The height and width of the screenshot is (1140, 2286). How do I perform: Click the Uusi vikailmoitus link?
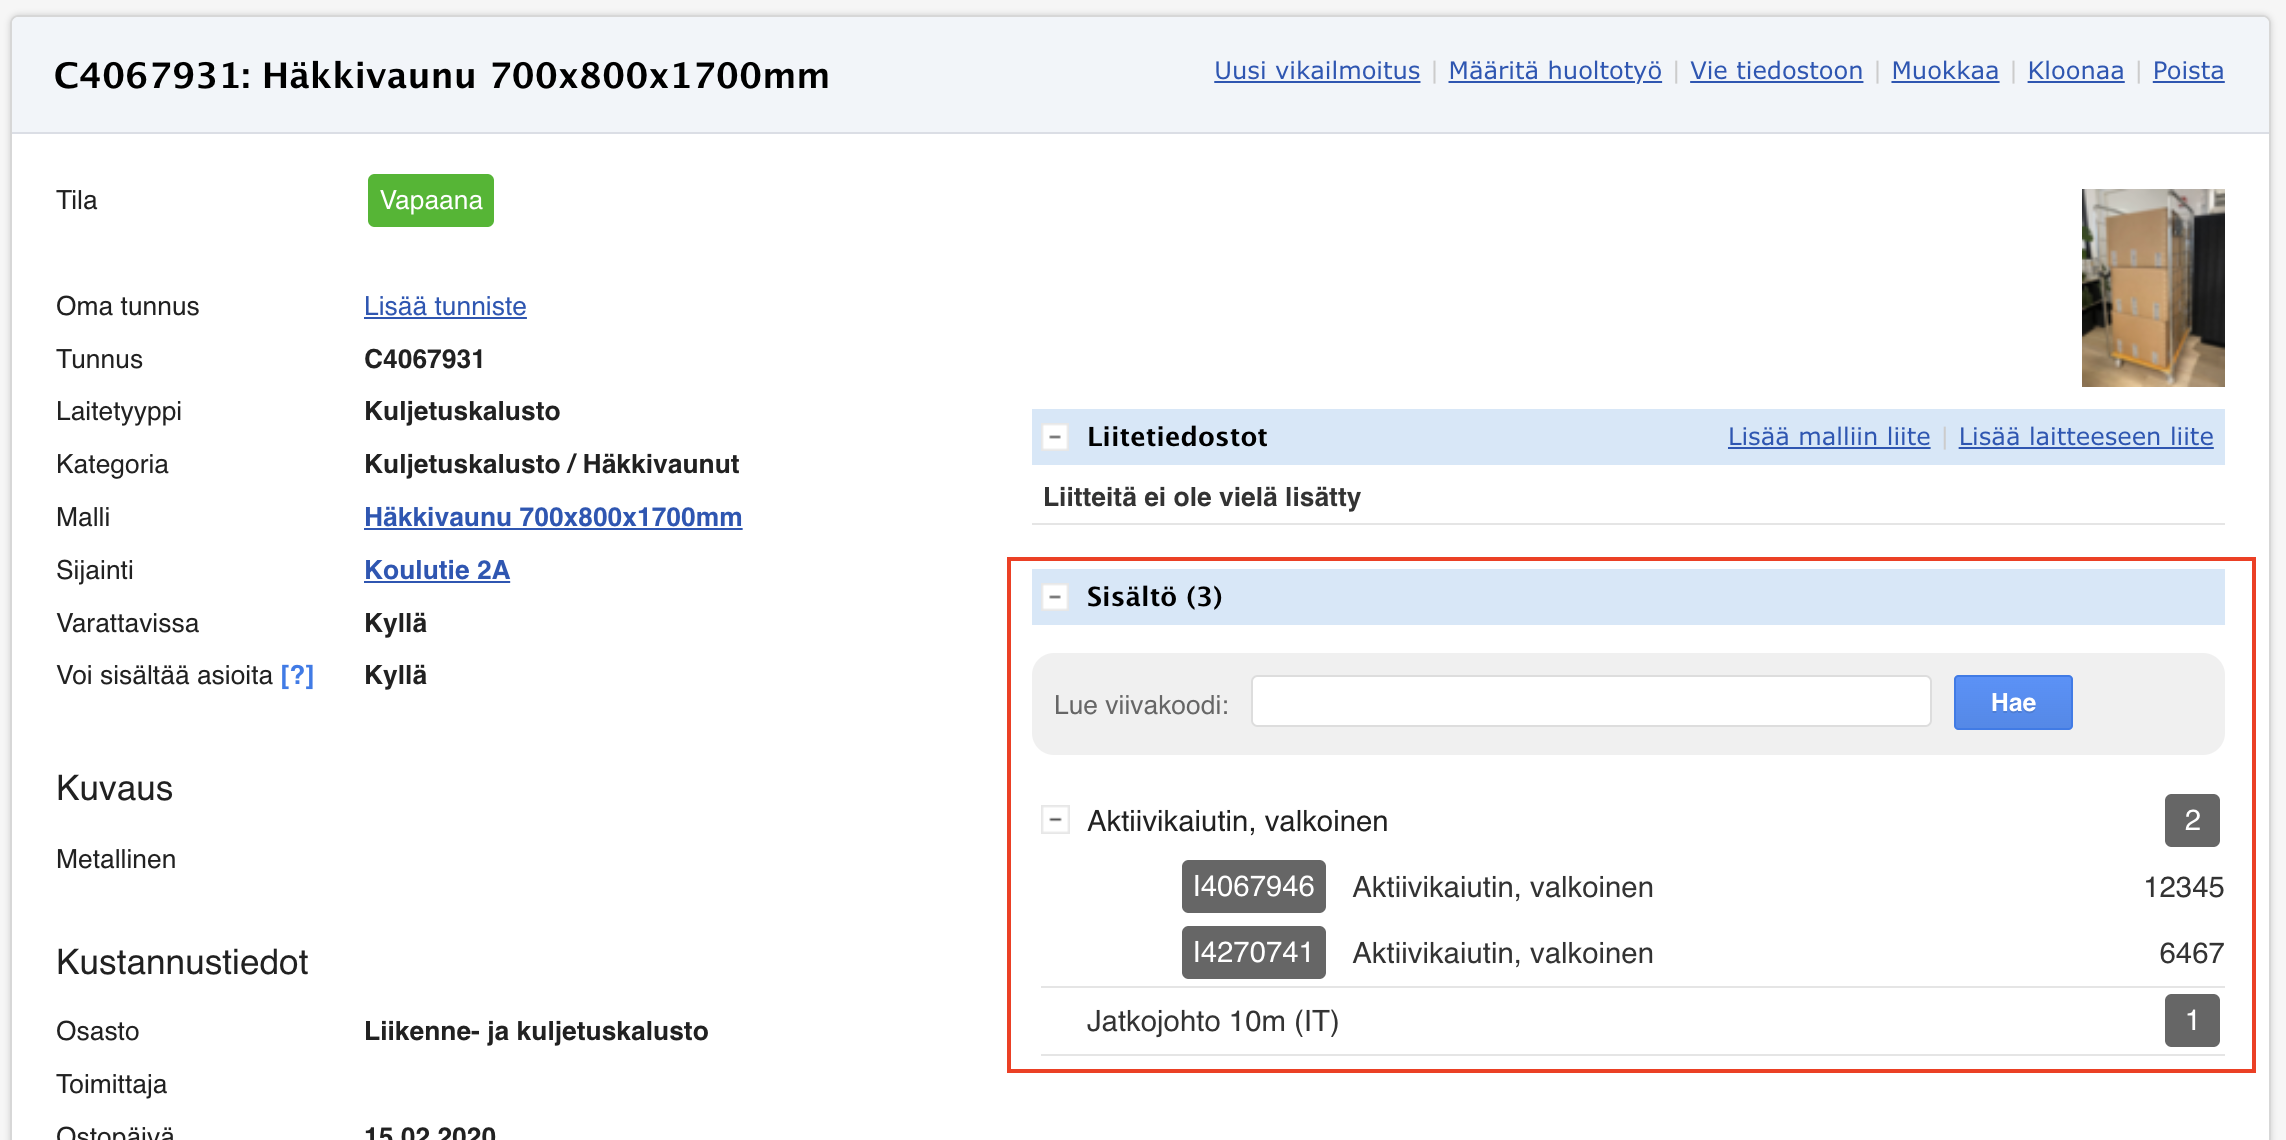tap(1316, 71)
